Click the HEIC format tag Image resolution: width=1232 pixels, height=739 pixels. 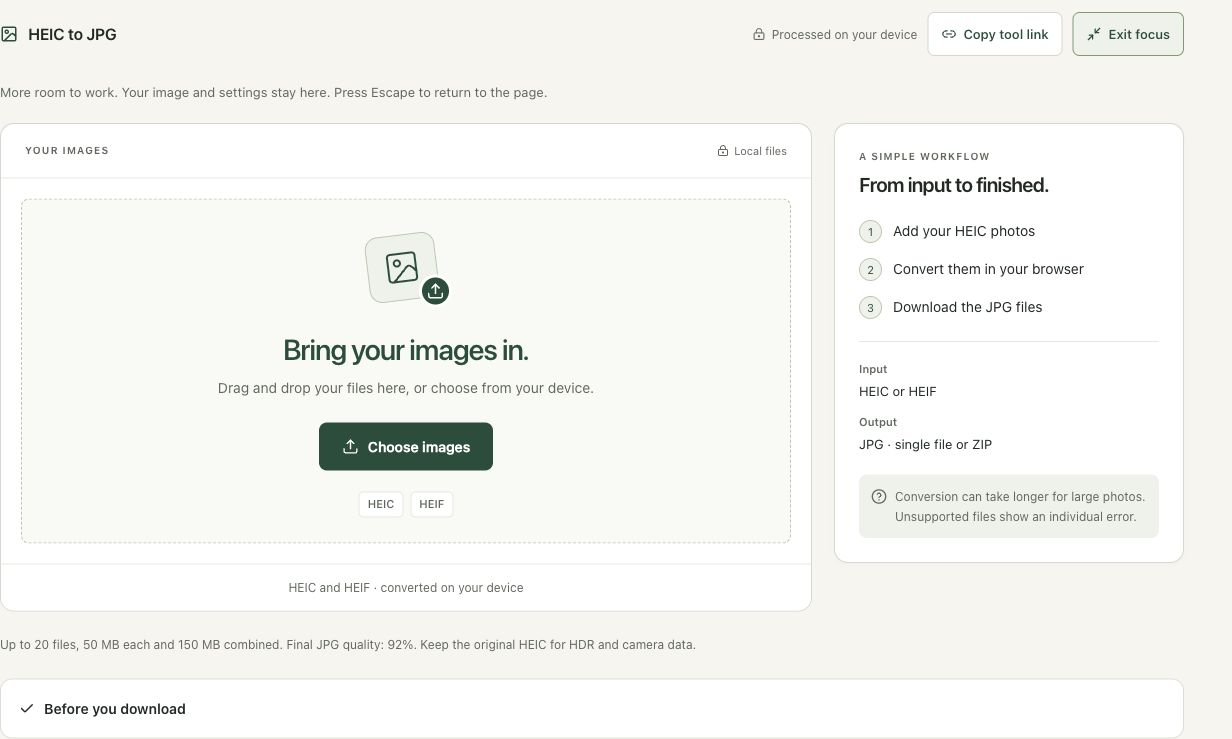[381, 504]
